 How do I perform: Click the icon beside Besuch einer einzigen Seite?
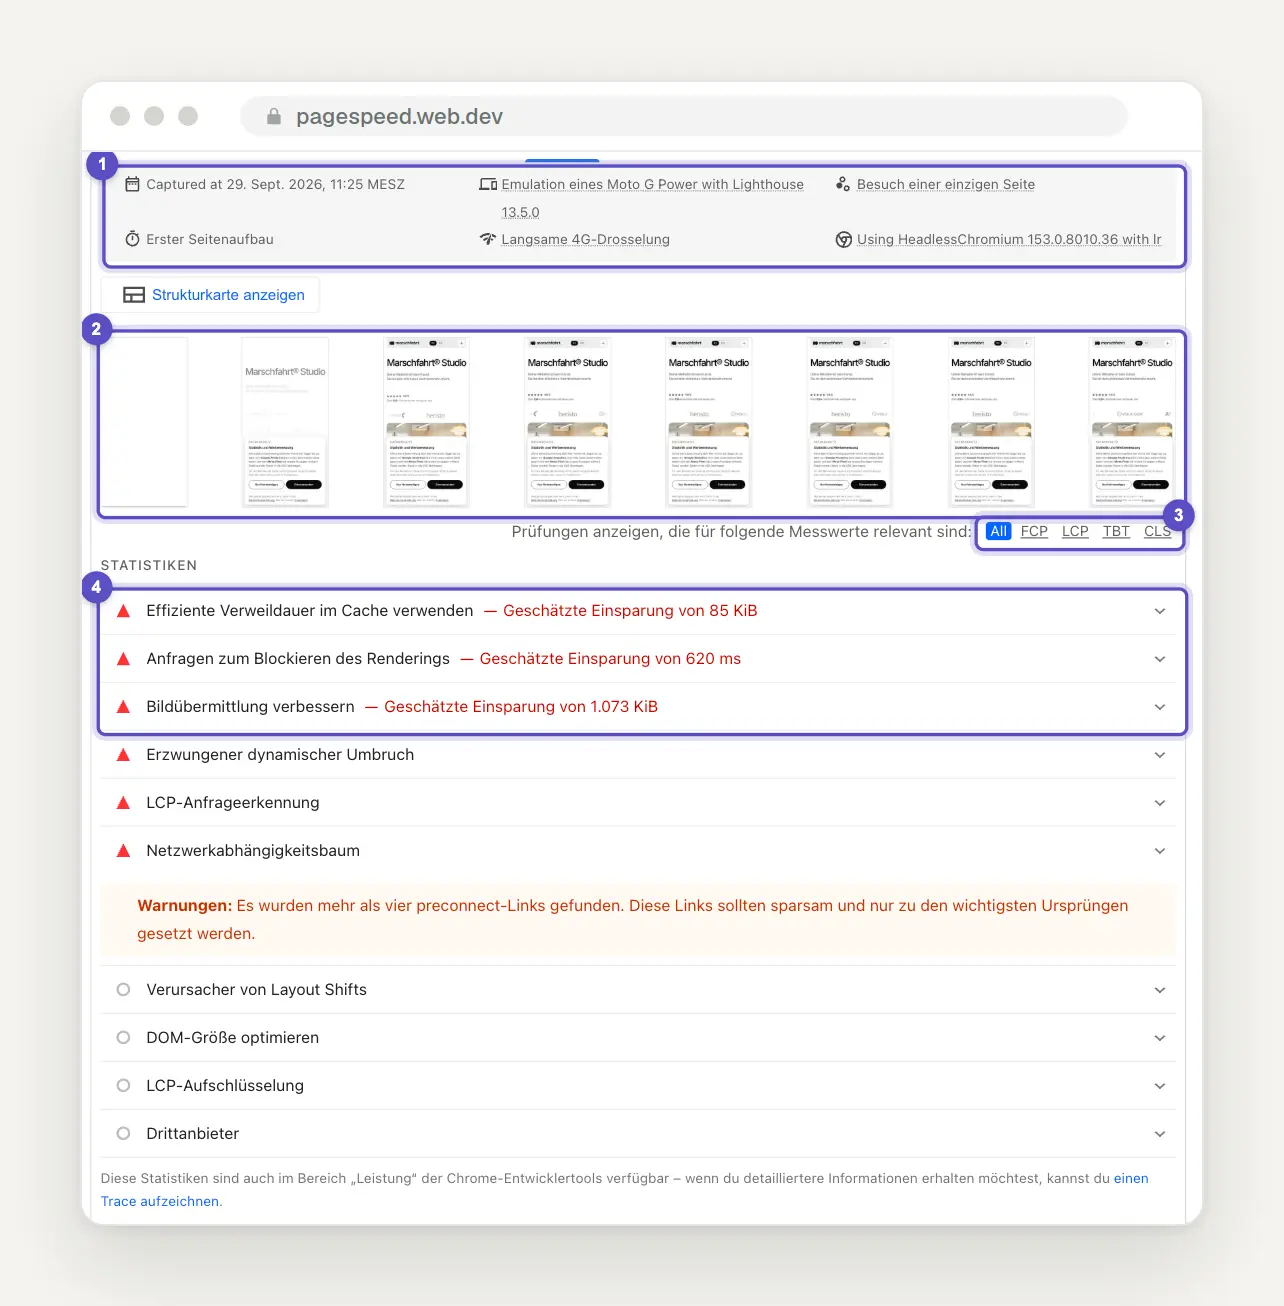843,184
